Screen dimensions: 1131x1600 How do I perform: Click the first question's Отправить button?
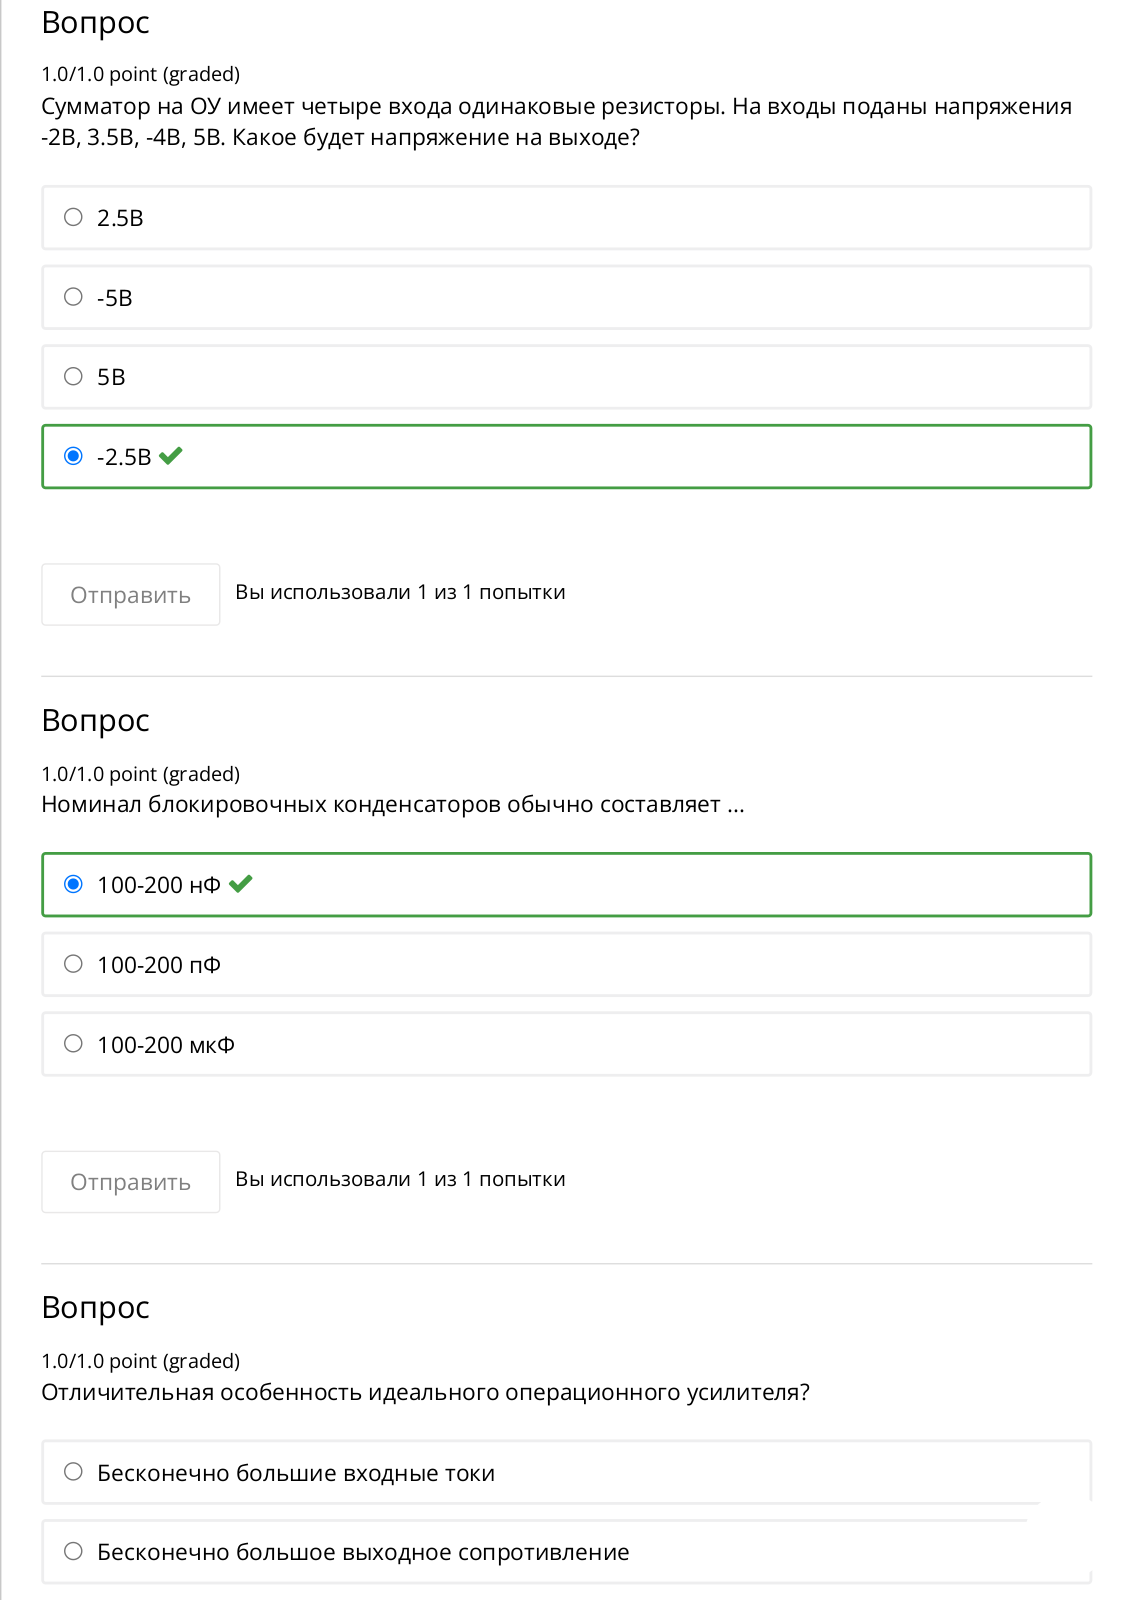click(131, 595)
